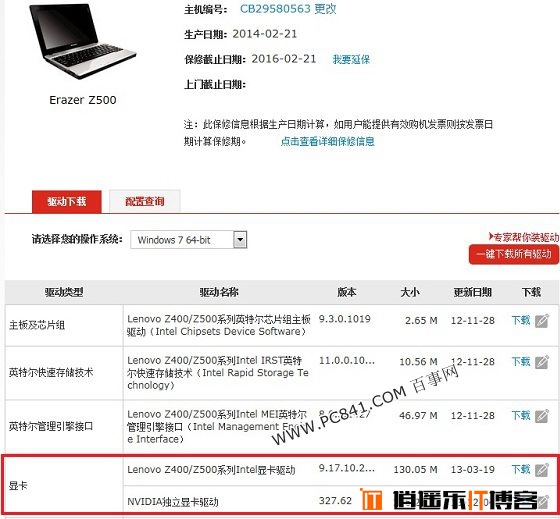
Task: Download the Z400/Z500 Intel显卡驱动
Action: click(521, 469)
